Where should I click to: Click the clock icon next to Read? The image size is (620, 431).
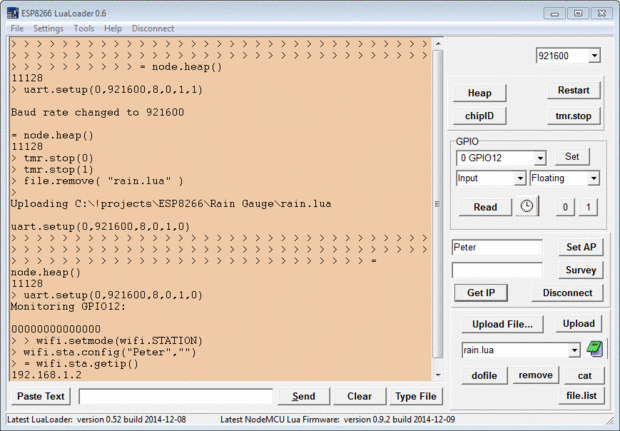click(x=527, y=206)
